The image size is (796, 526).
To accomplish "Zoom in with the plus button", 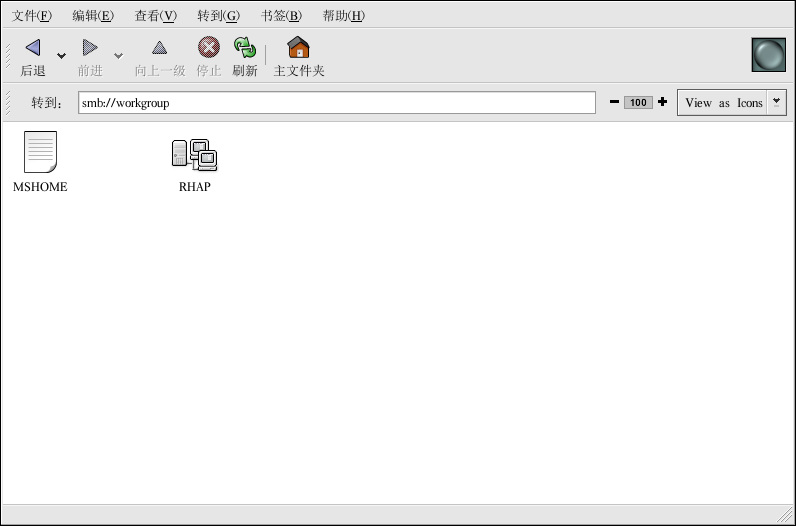I will click(x=662, y=102).
